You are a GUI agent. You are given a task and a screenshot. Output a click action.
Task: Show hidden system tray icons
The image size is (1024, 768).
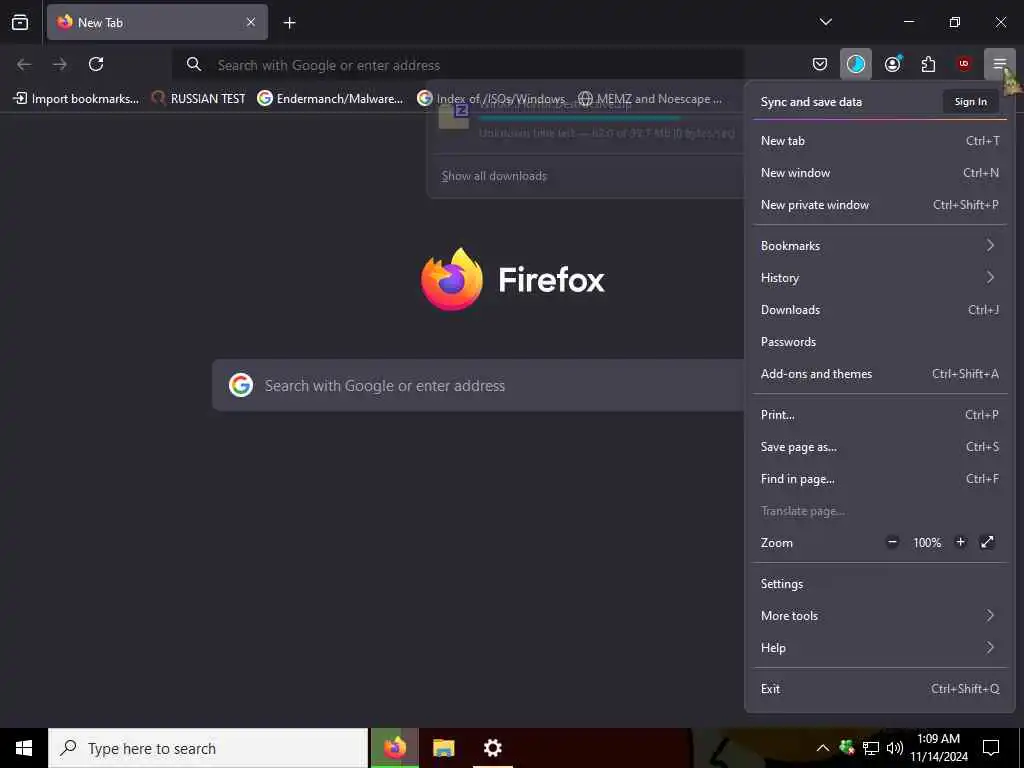click(x=823, y=748)
